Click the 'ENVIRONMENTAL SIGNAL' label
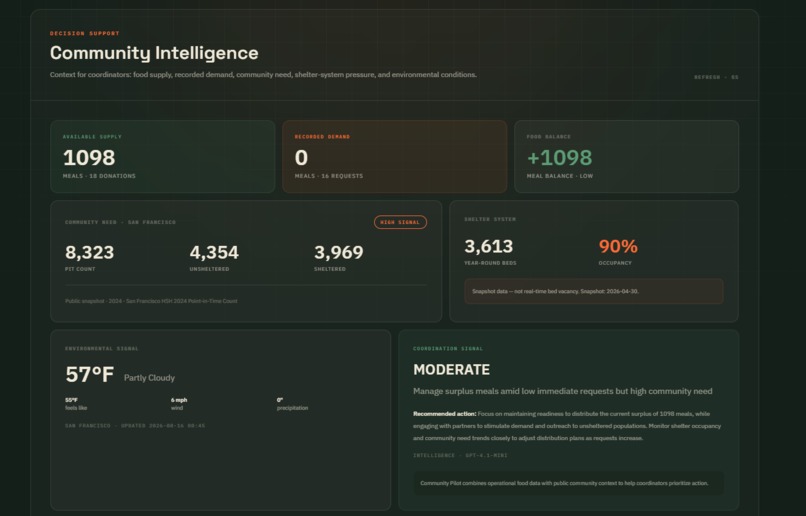 [x=102, y=348]
